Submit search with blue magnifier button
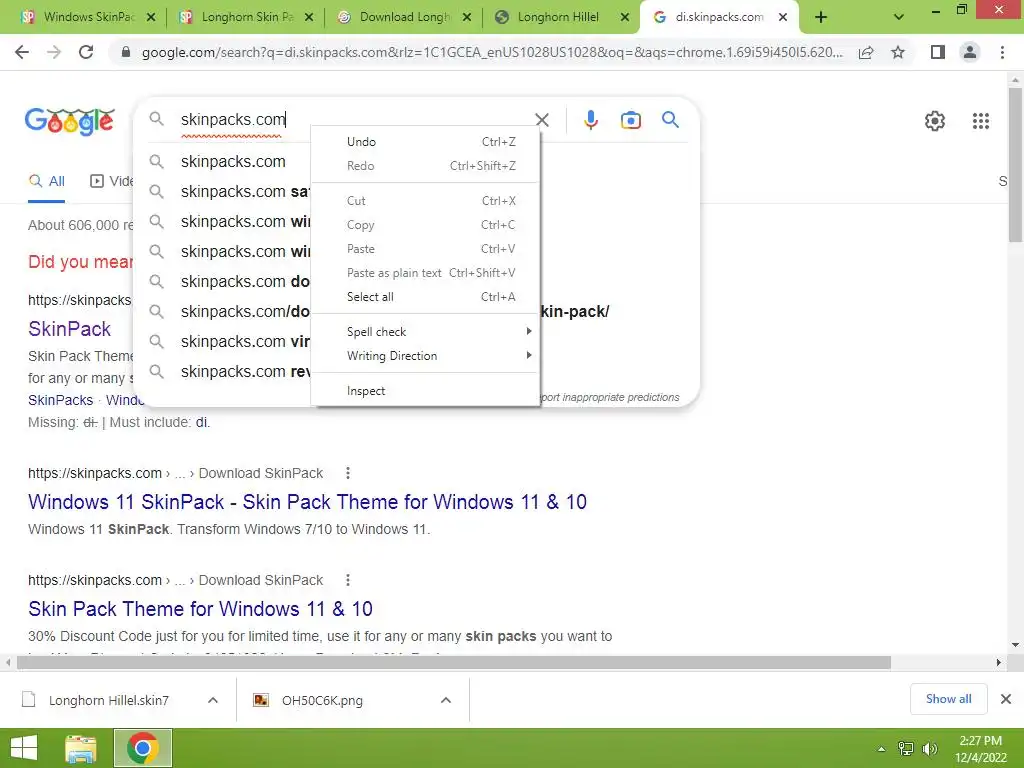 670,120
